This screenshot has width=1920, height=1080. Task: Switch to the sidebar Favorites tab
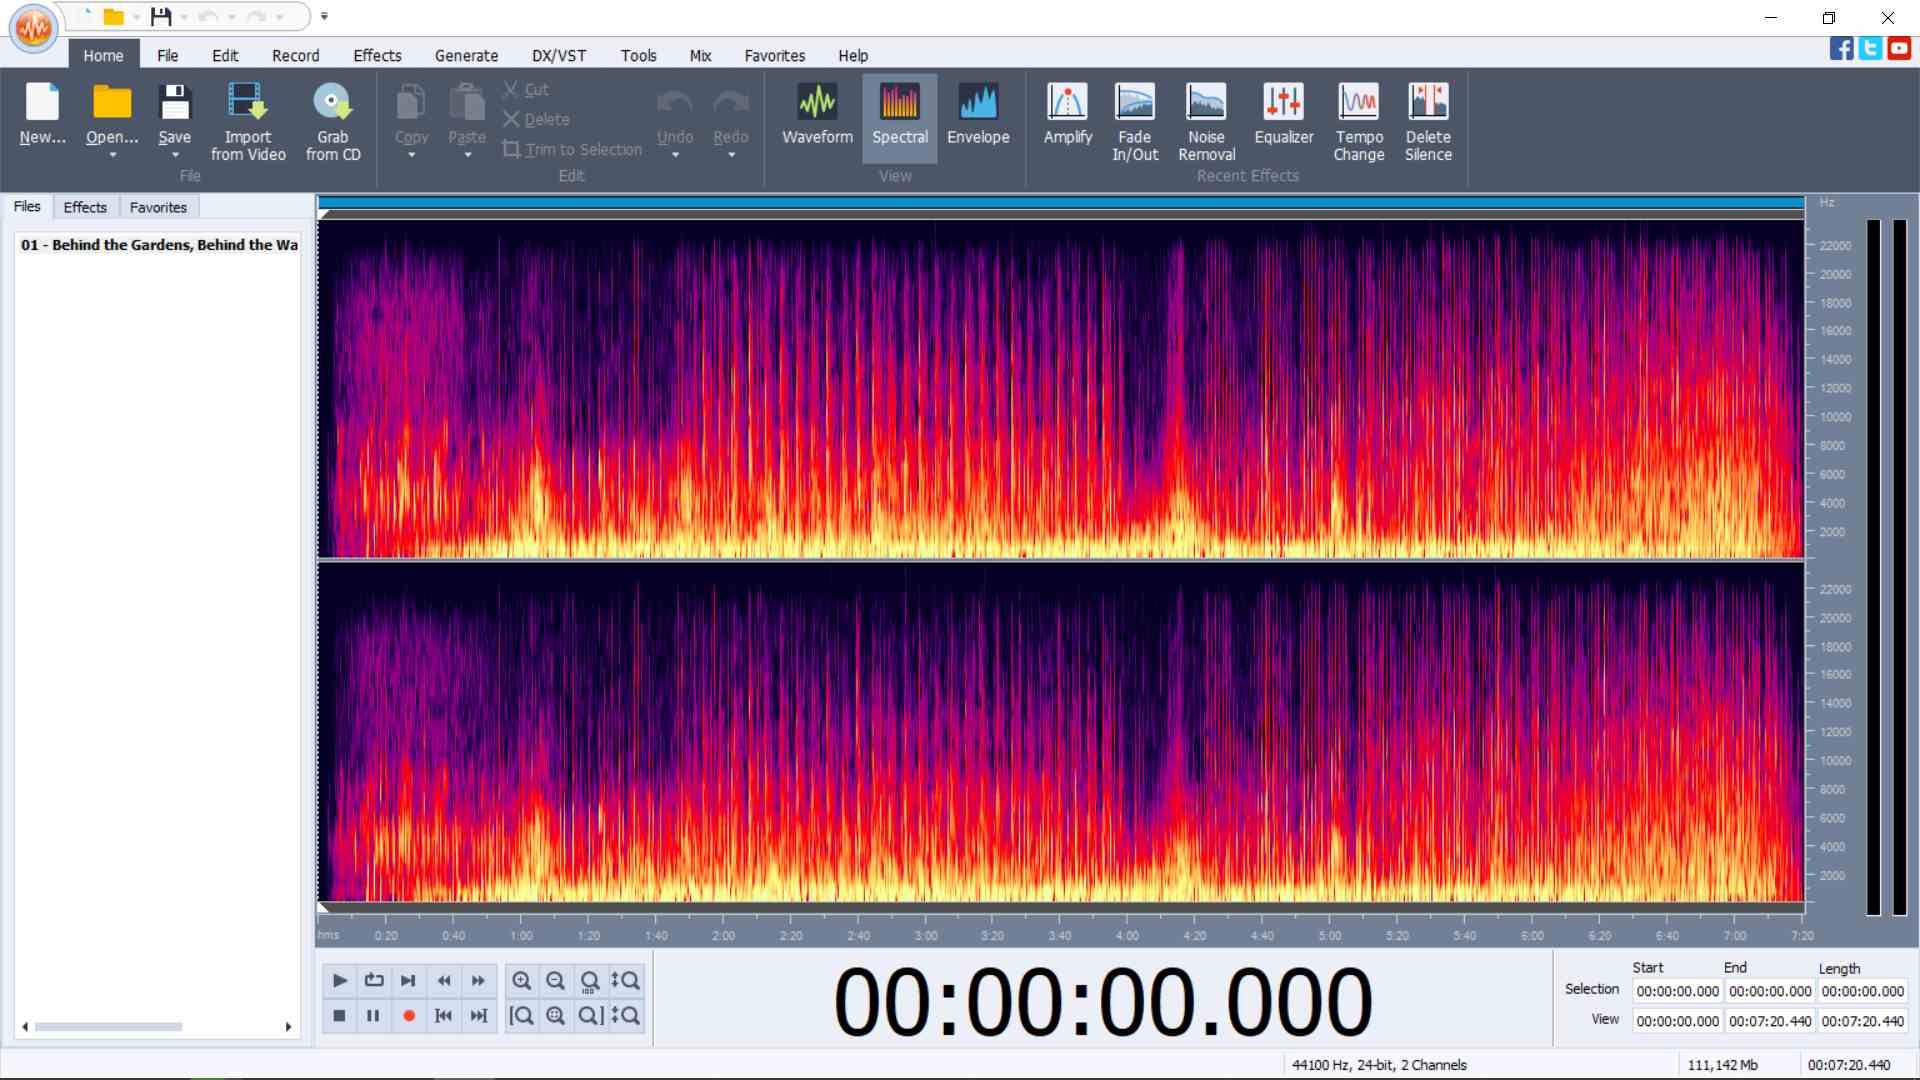coord(158,207)
